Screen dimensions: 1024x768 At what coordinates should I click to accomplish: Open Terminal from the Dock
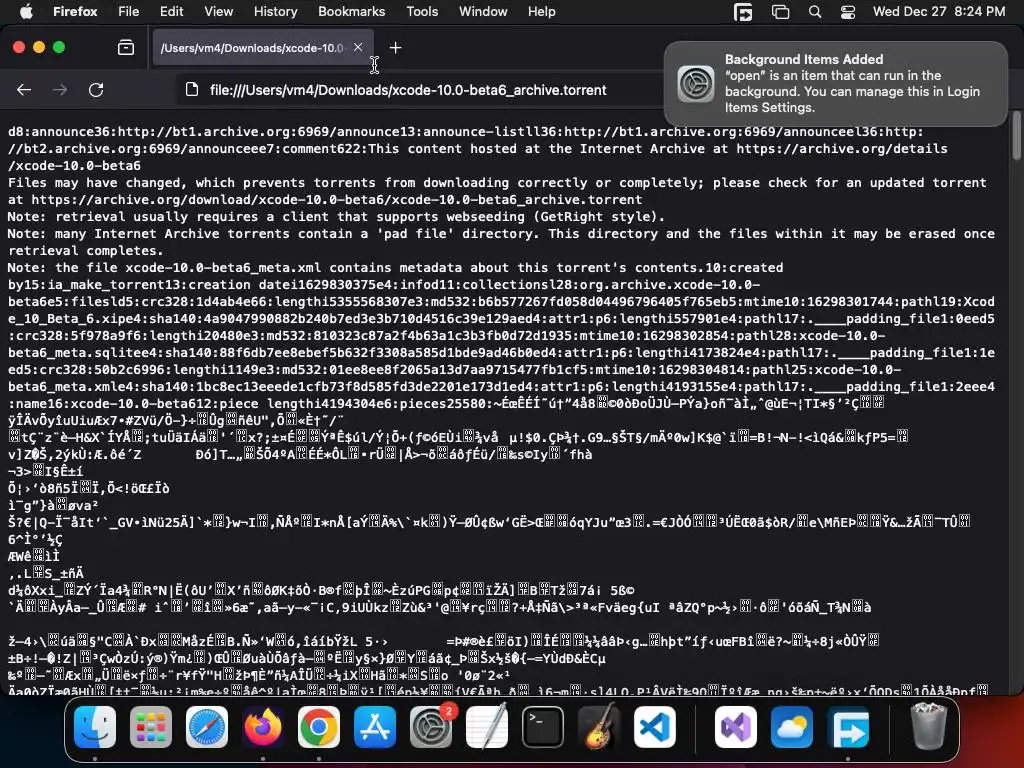(x=543, y=727)
